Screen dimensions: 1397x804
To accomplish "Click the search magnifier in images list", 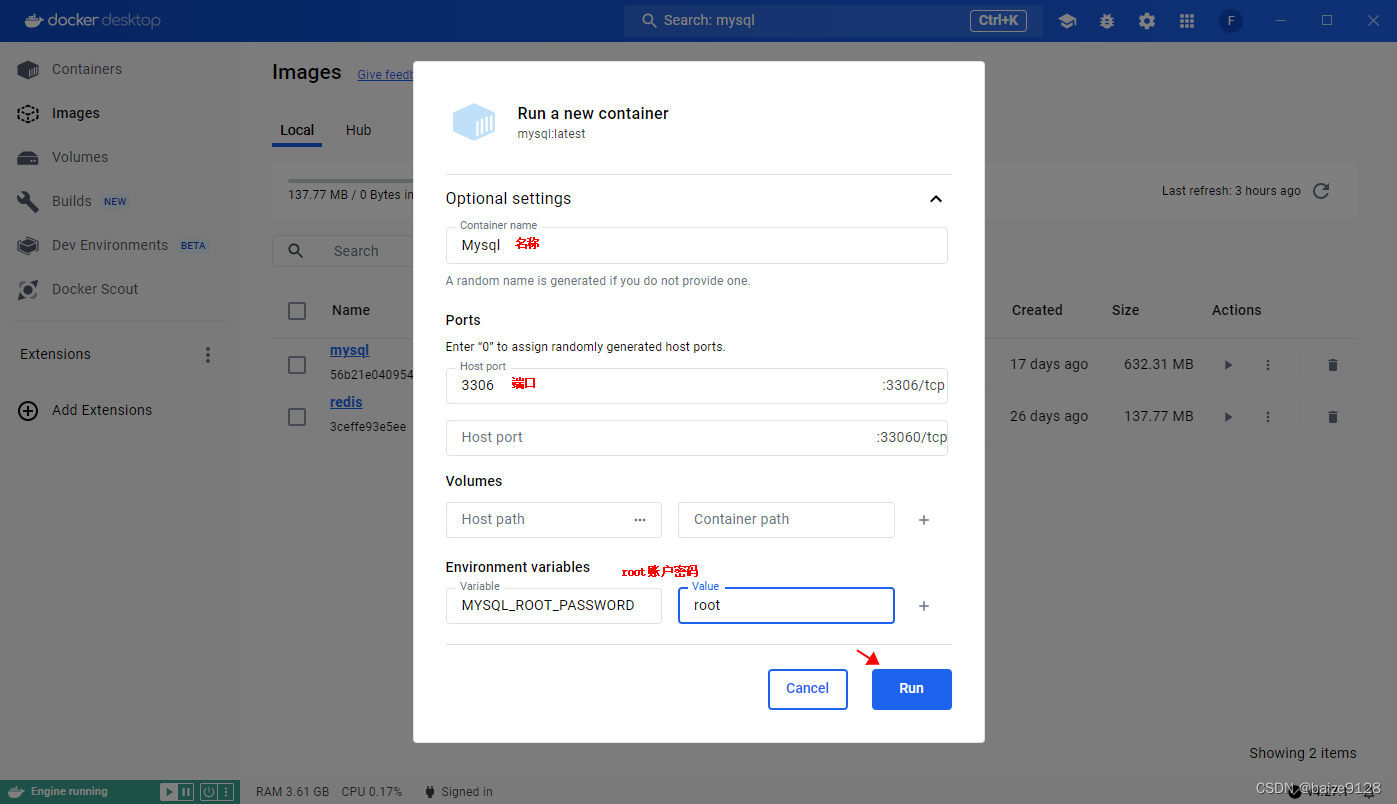I will click(x=295, y=251).
